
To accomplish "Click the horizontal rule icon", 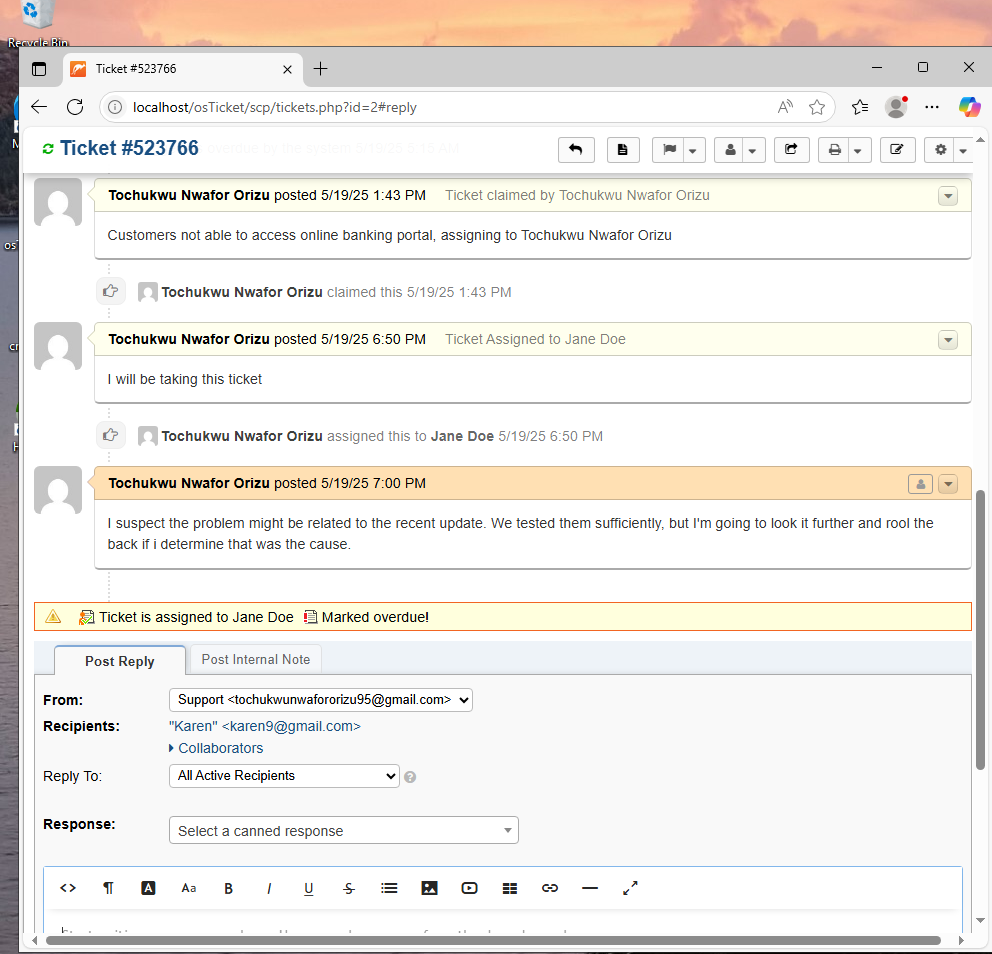I will pos(590,888).
